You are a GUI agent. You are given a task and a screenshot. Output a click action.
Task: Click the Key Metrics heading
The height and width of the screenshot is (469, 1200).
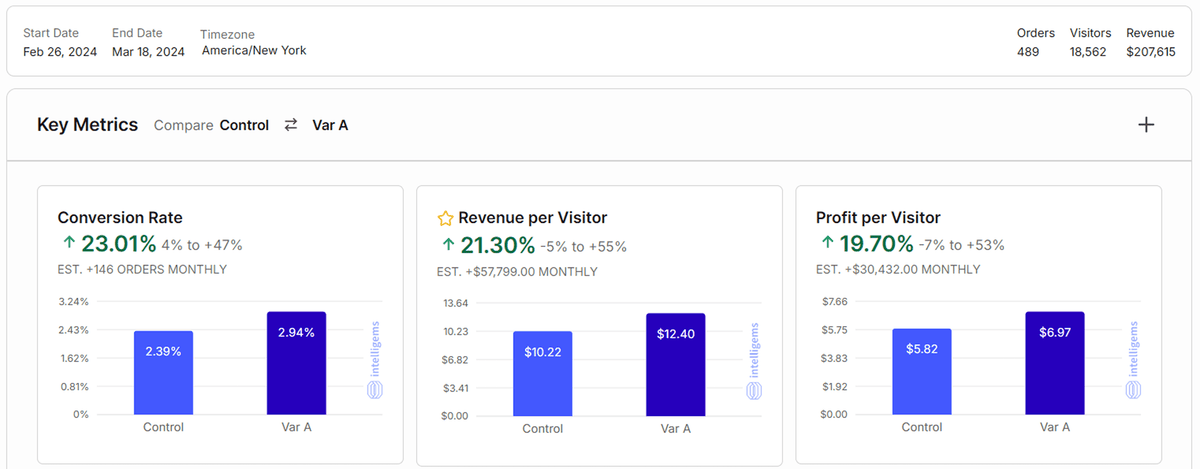pos(87,125)
